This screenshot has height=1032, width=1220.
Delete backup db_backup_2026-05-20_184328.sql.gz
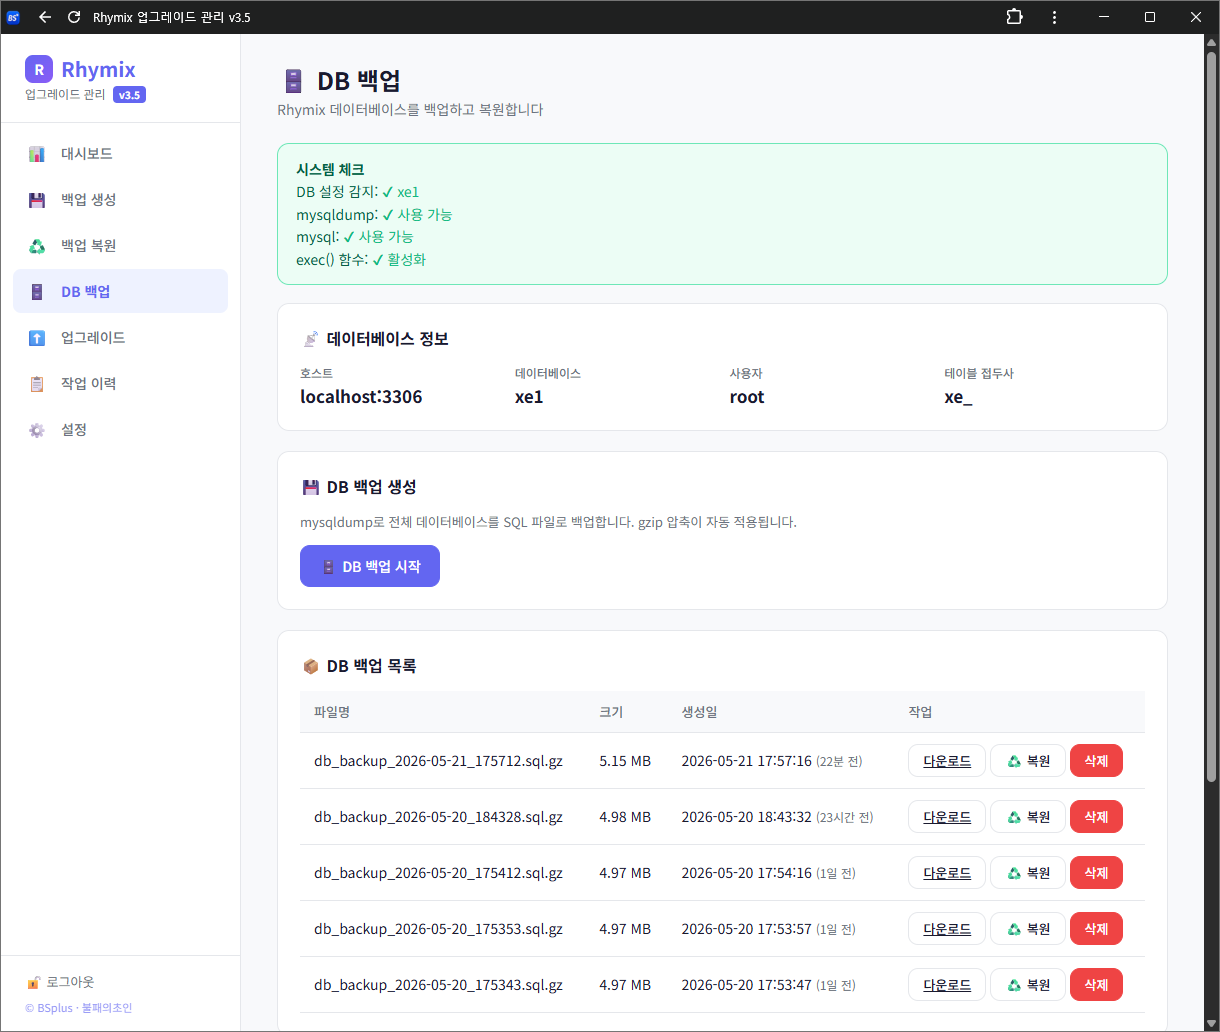pos(1096,817)
